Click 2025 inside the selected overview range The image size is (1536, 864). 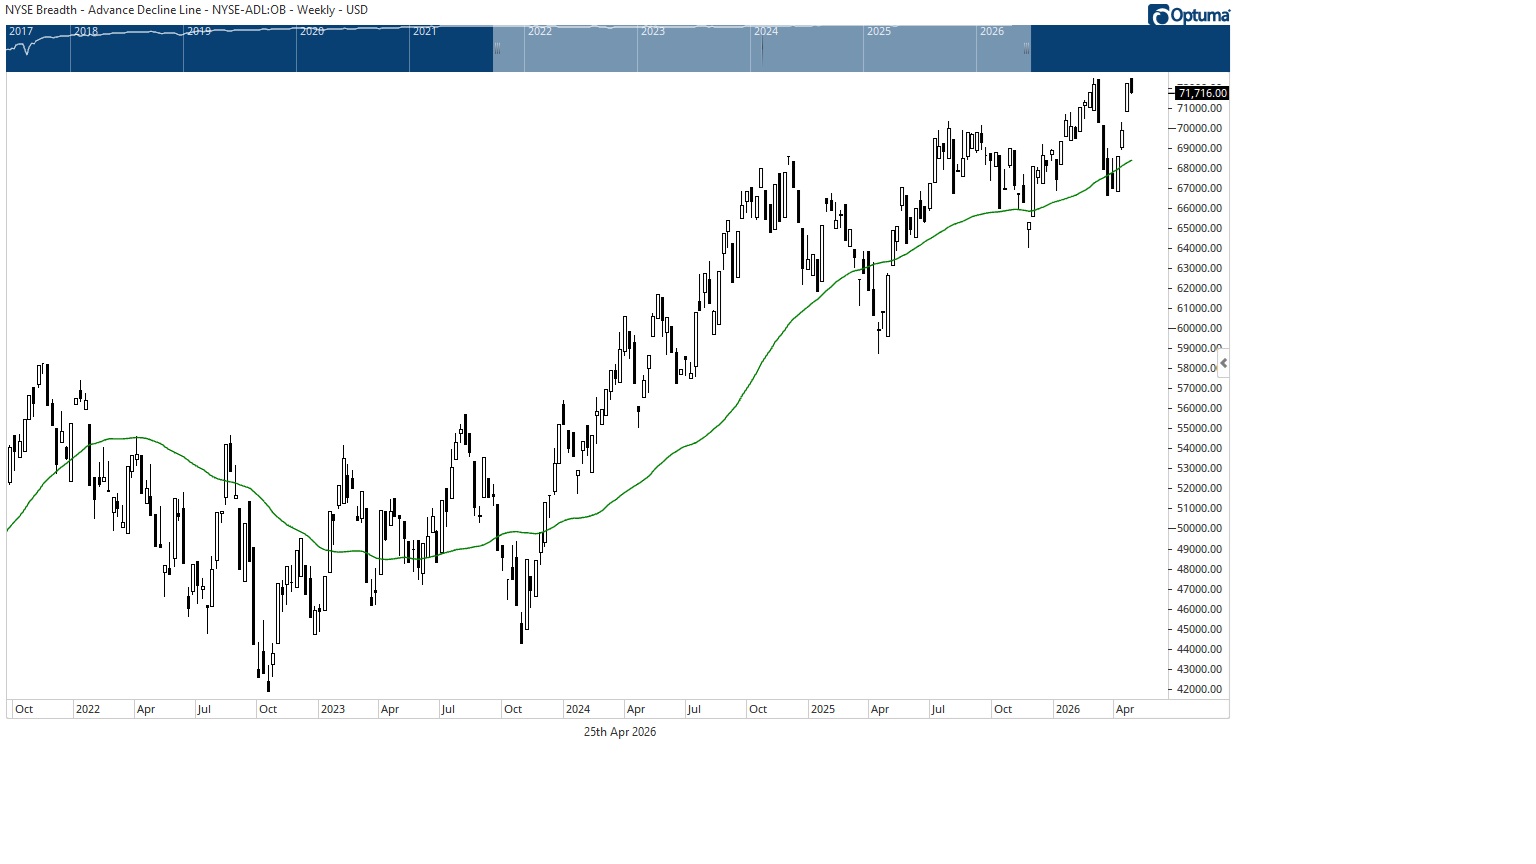point(879,32)
